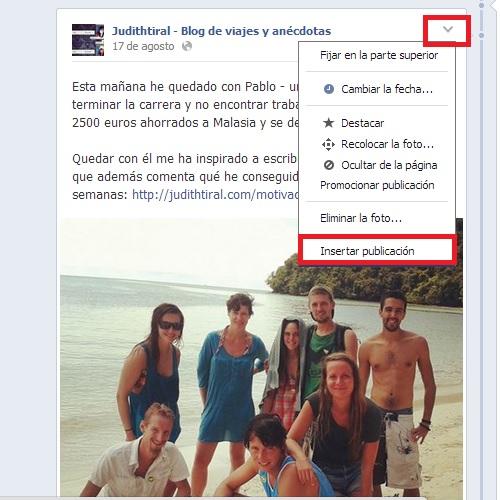This screenshot has width=500, height=500.
Task: Click the move arrows icon for Recolocar
Action: point(328,144)
